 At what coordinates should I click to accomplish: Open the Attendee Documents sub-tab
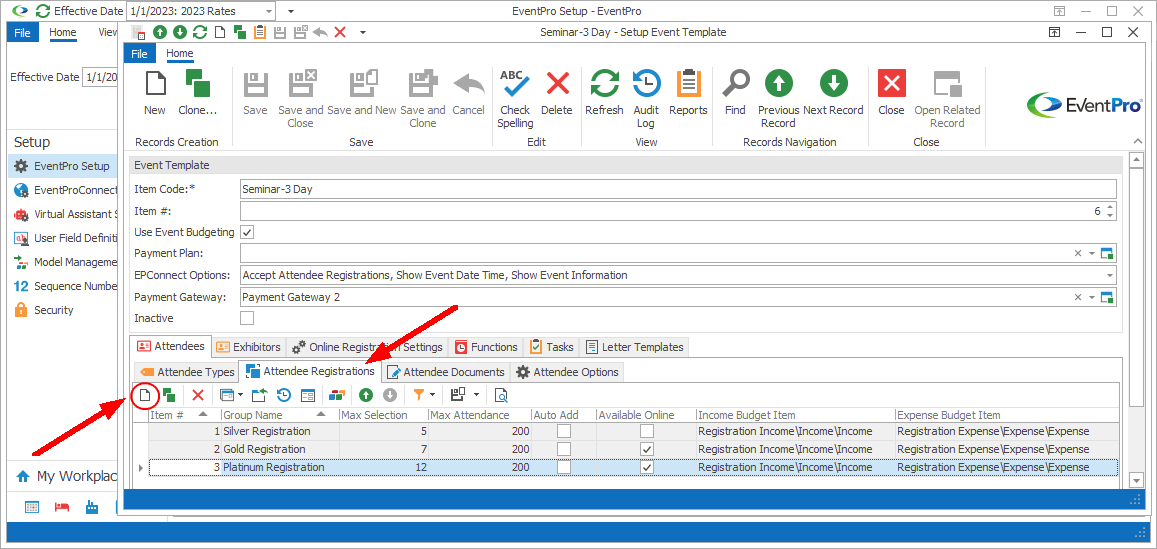[x=446, y=371]
